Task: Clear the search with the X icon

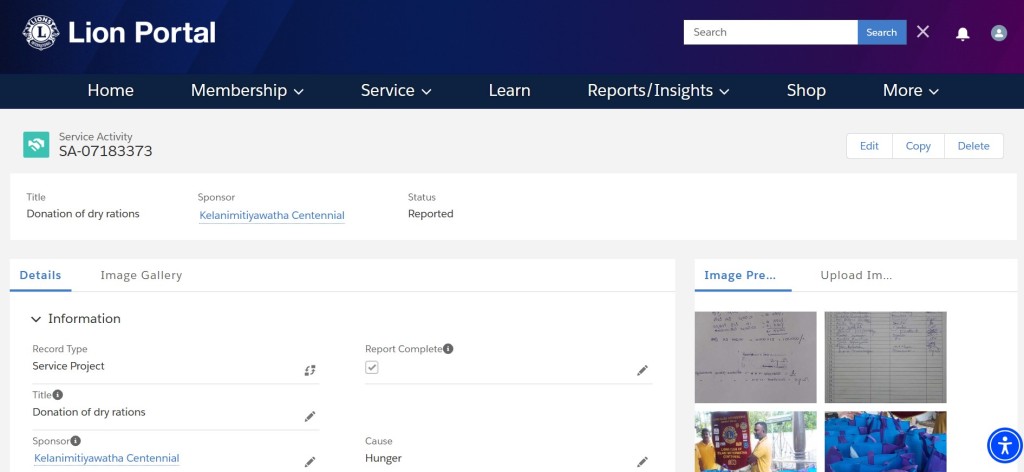Action: [x=922, y=31]
